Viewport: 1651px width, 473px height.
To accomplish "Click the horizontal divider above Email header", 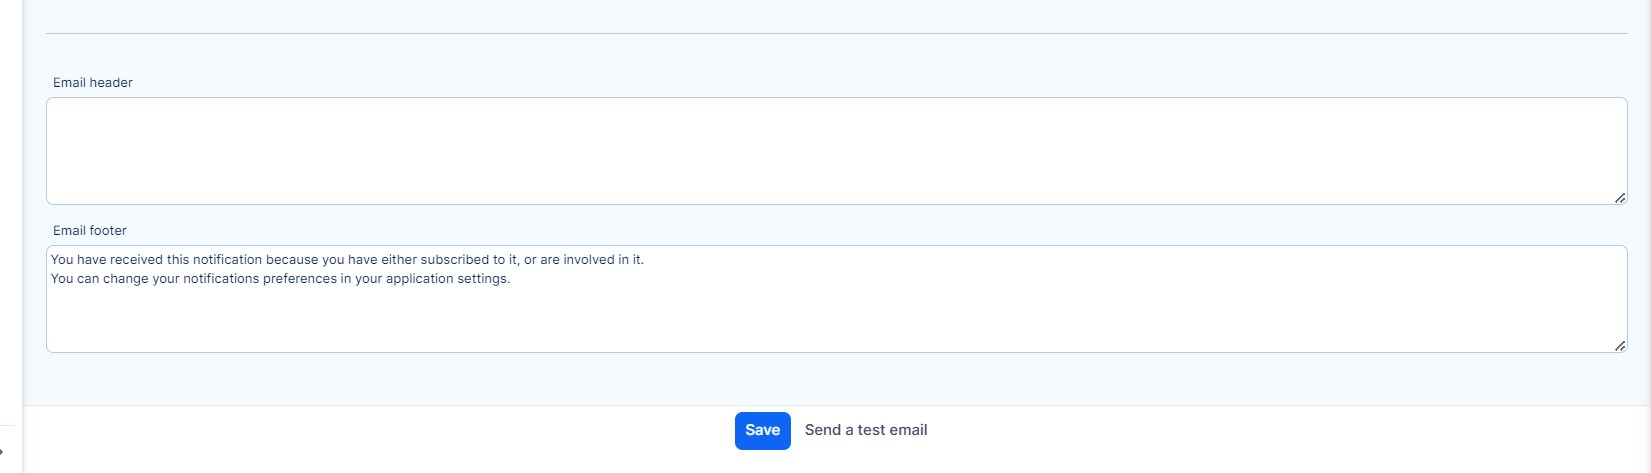I will (x=836, y=34).
